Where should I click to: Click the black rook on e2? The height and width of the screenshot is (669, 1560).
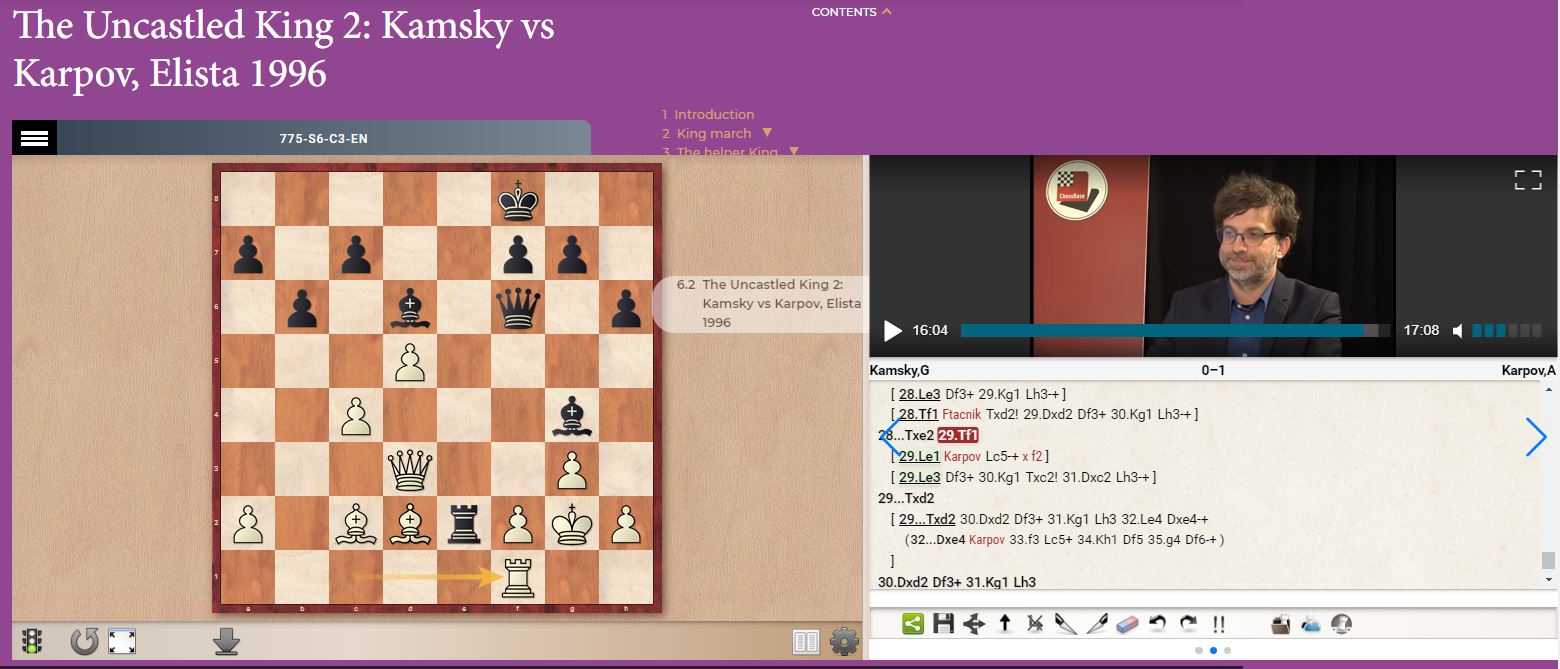464,524
